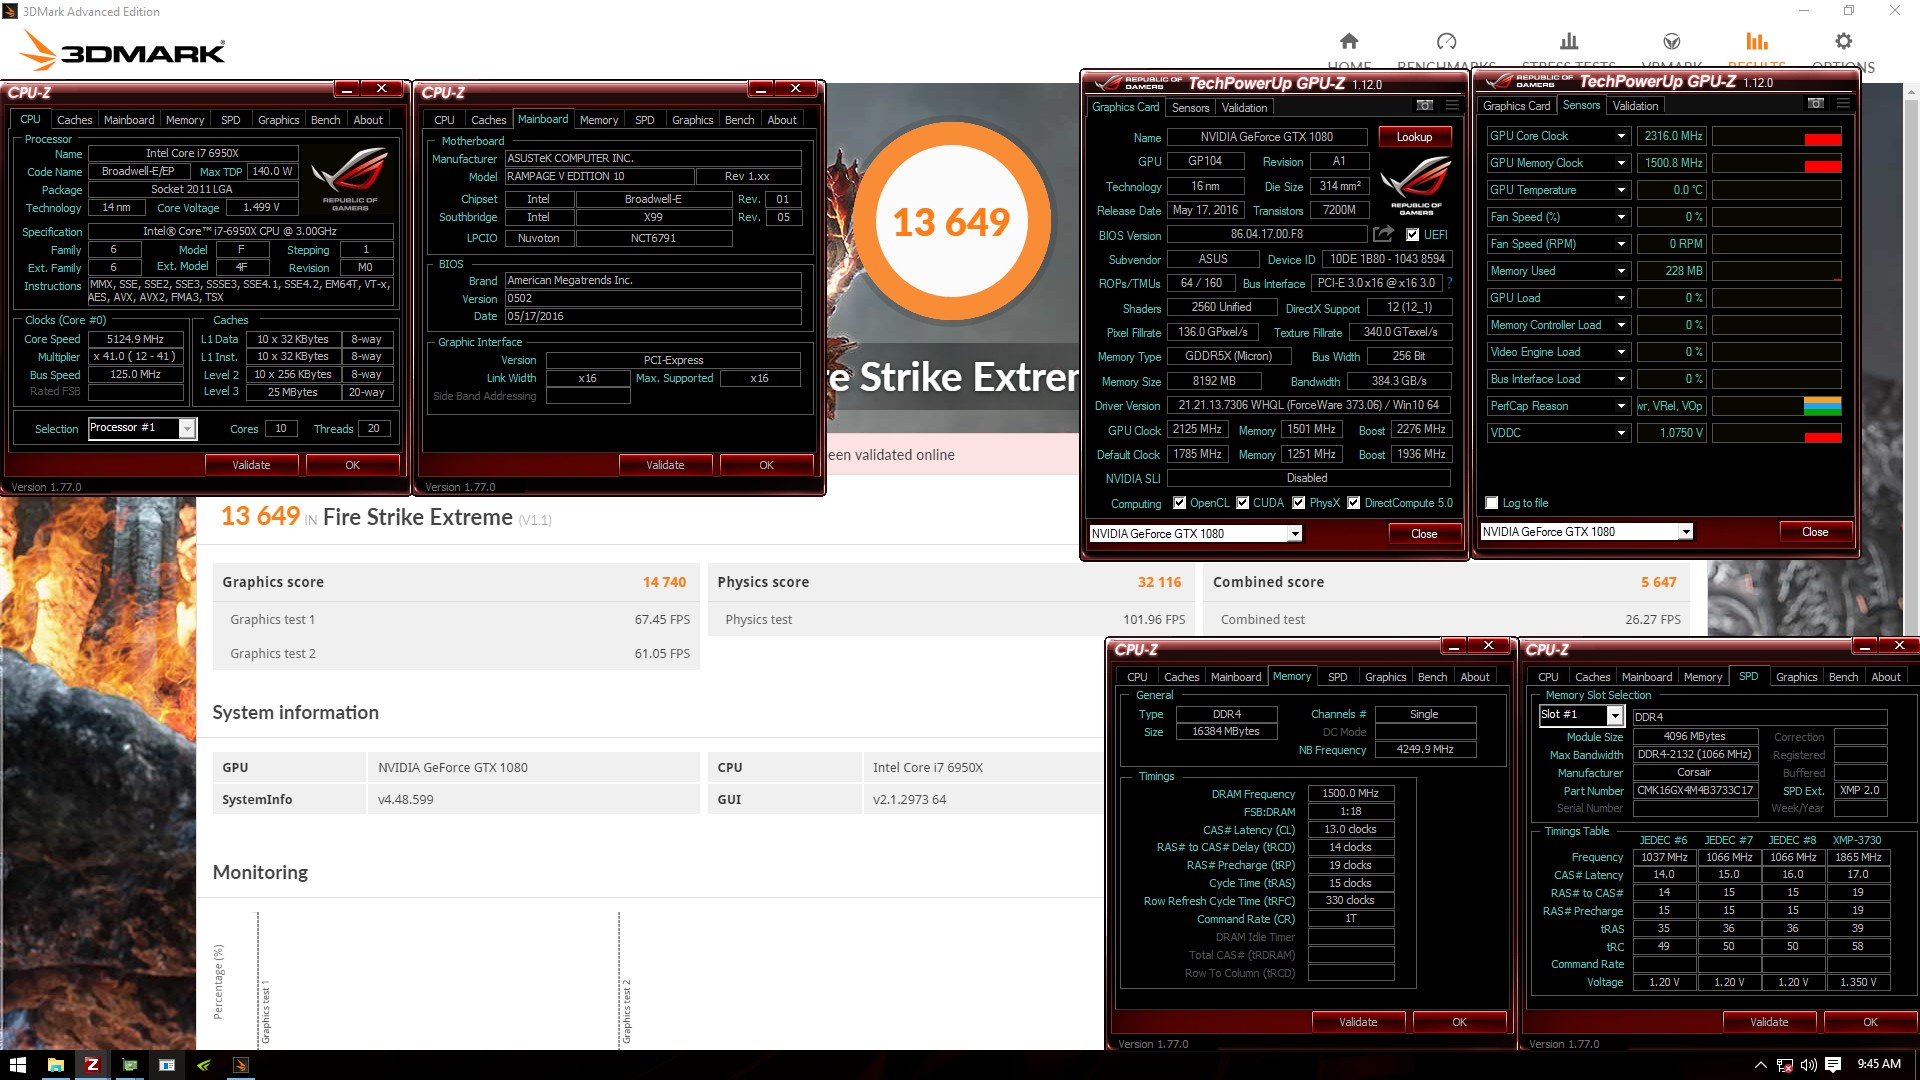Open the 3DMark Benchmarks gauge icon

tap(1446, 41)
